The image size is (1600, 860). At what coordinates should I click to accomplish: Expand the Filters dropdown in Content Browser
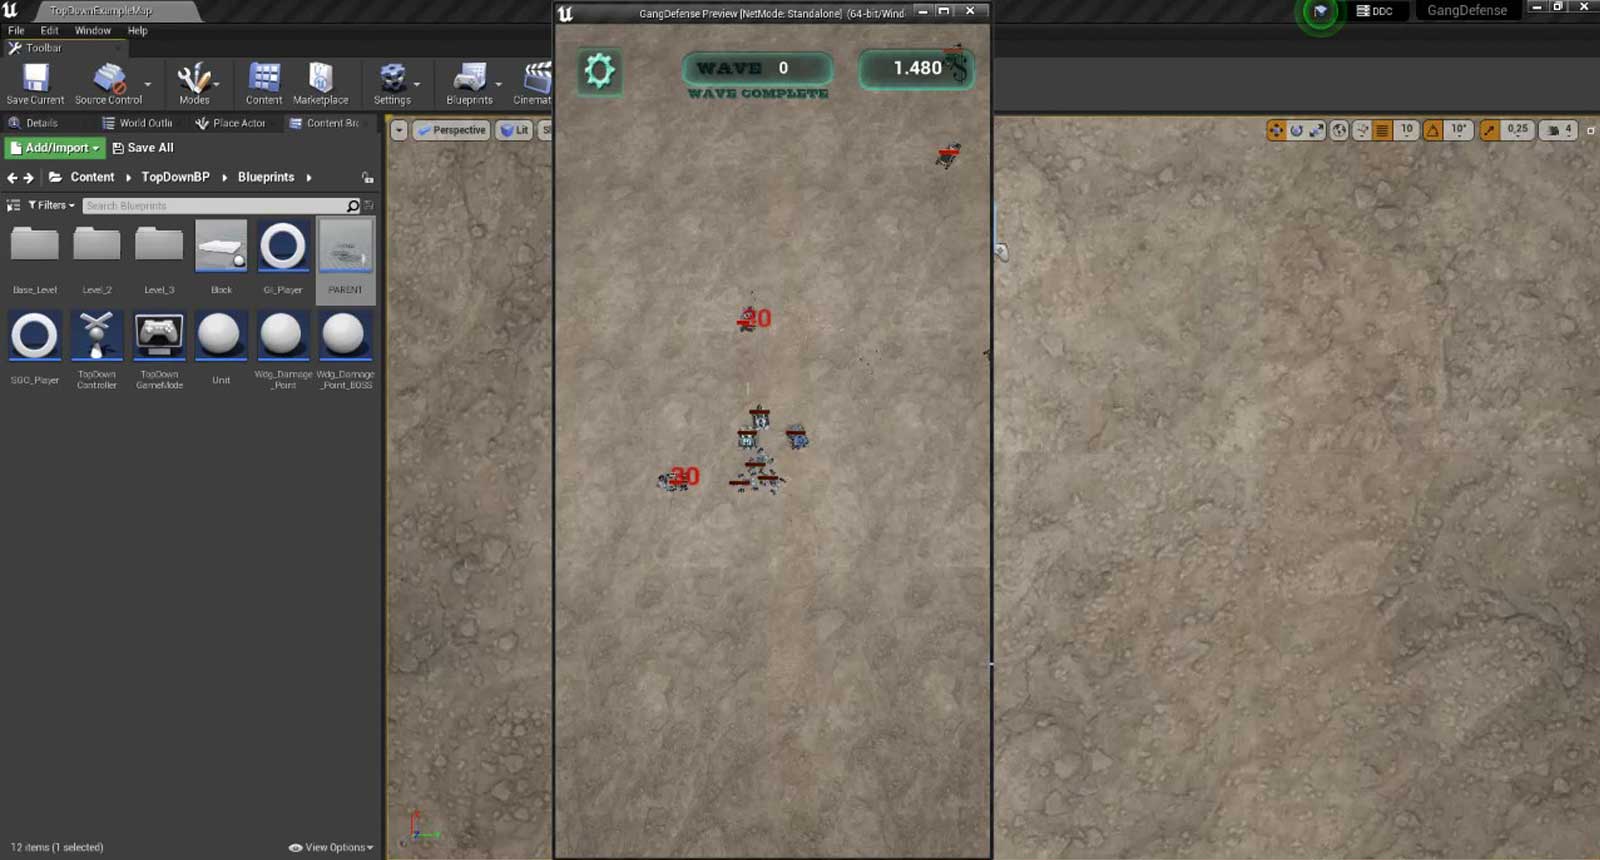click(51, 205)
